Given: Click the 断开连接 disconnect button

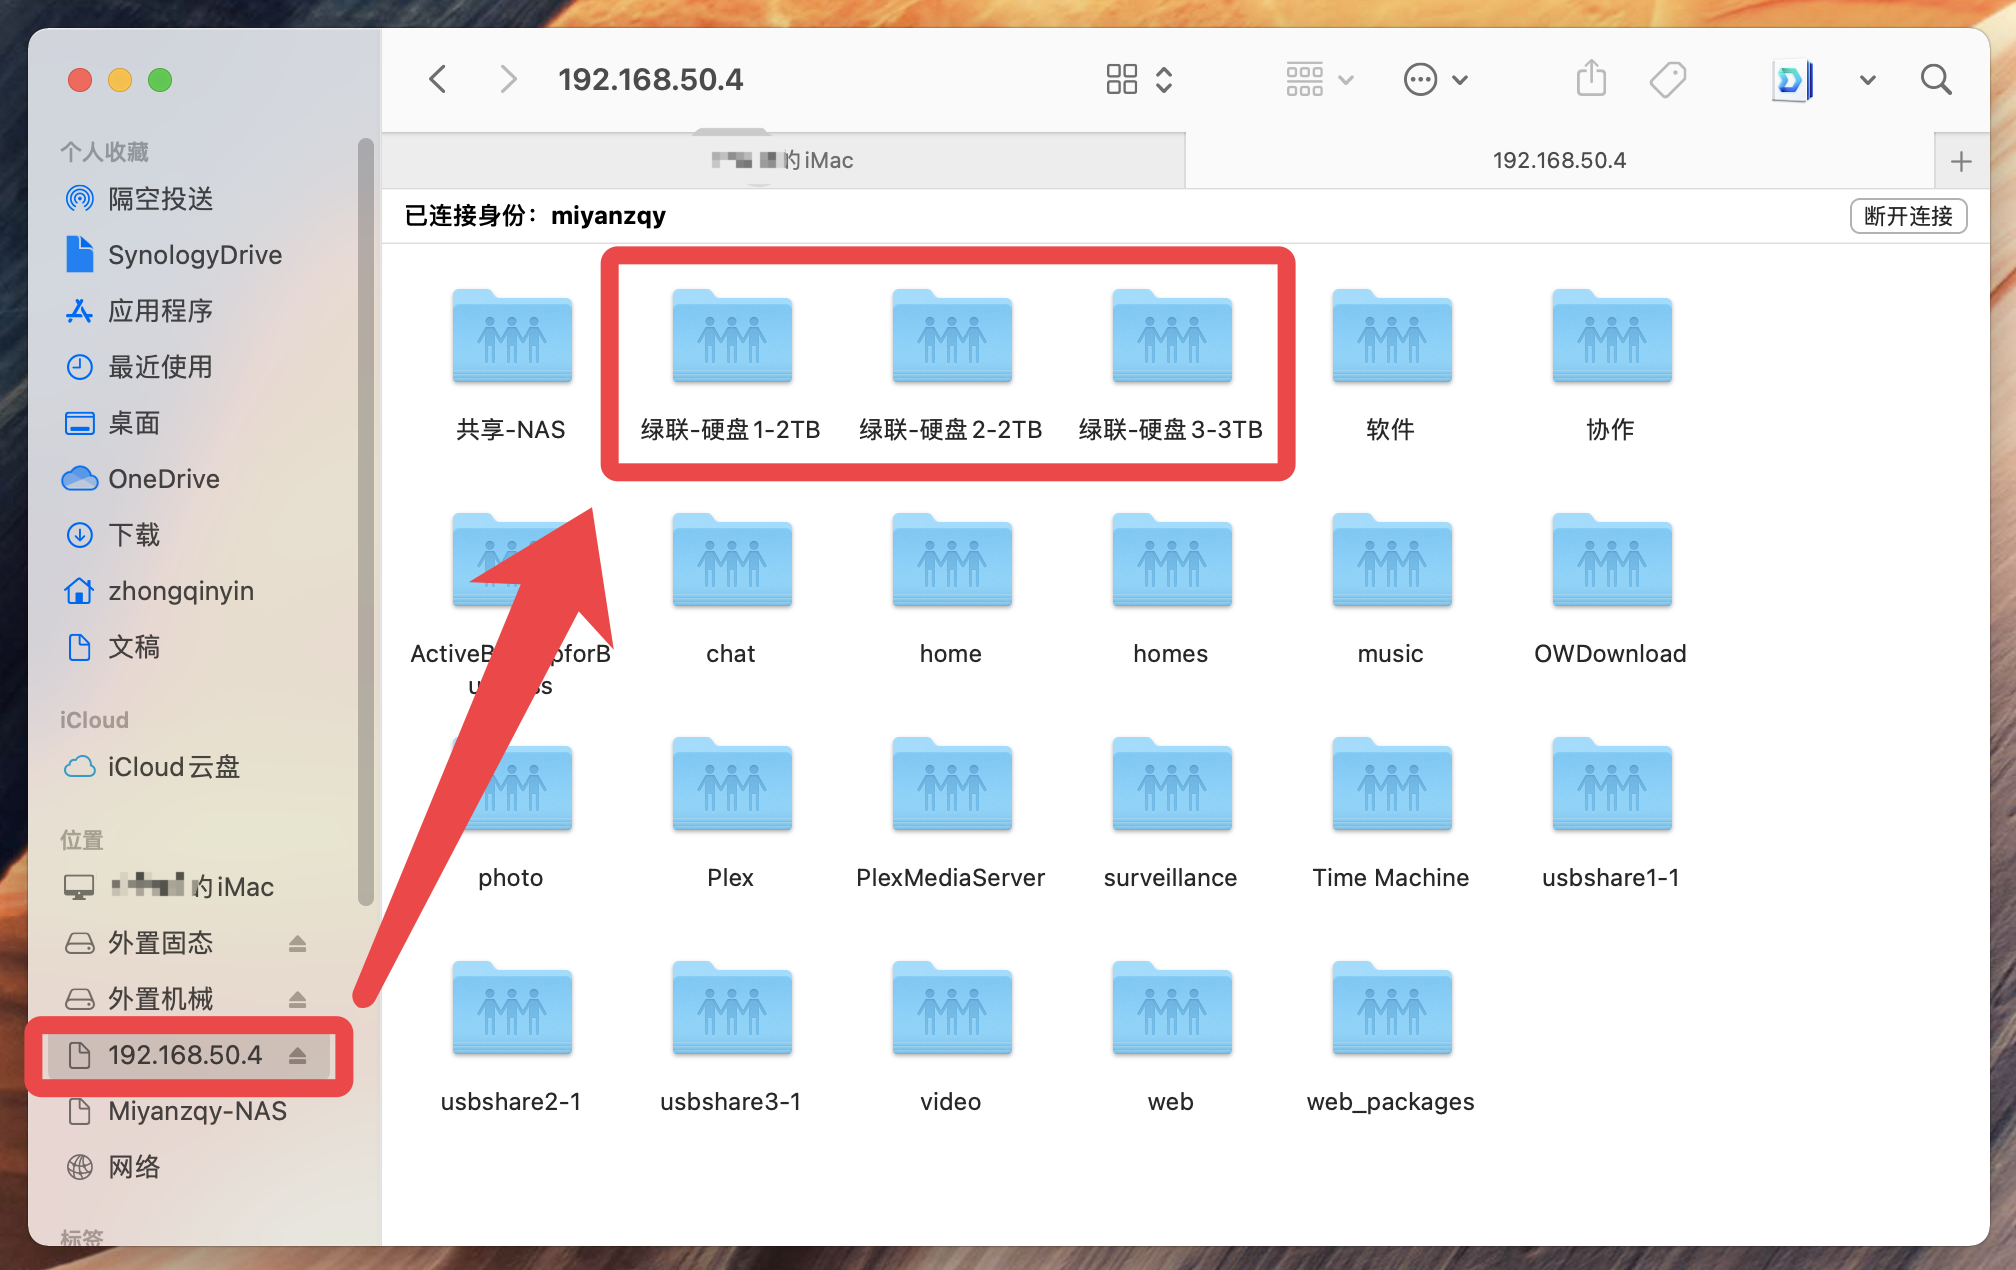Looking at the screenshot, I should click(x=1908, y=216).
